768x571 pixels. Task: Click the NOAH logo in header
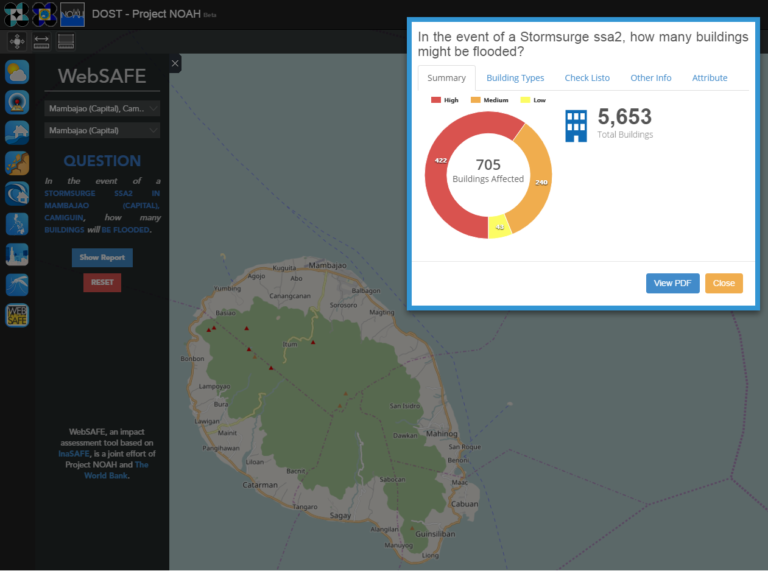pyautogui.click(x=72, y=14)
